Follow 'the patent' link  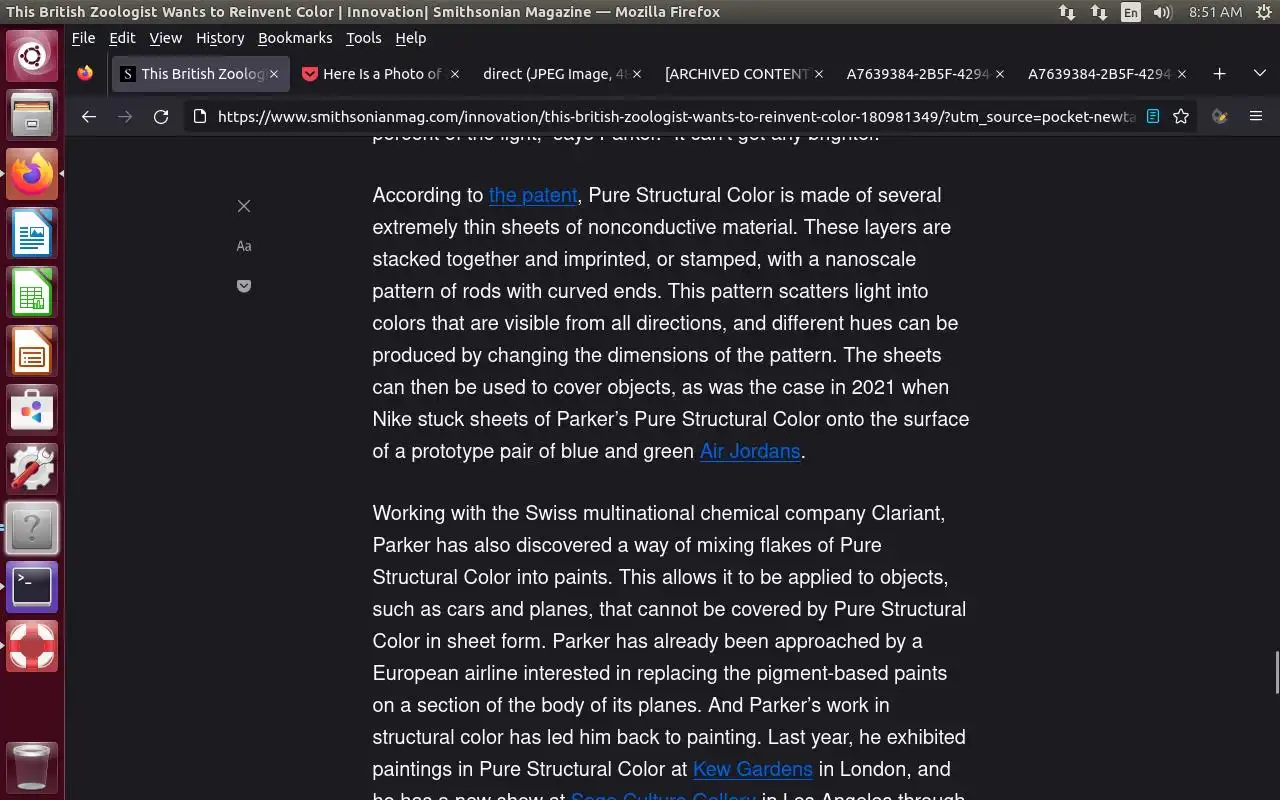point(533,195)
